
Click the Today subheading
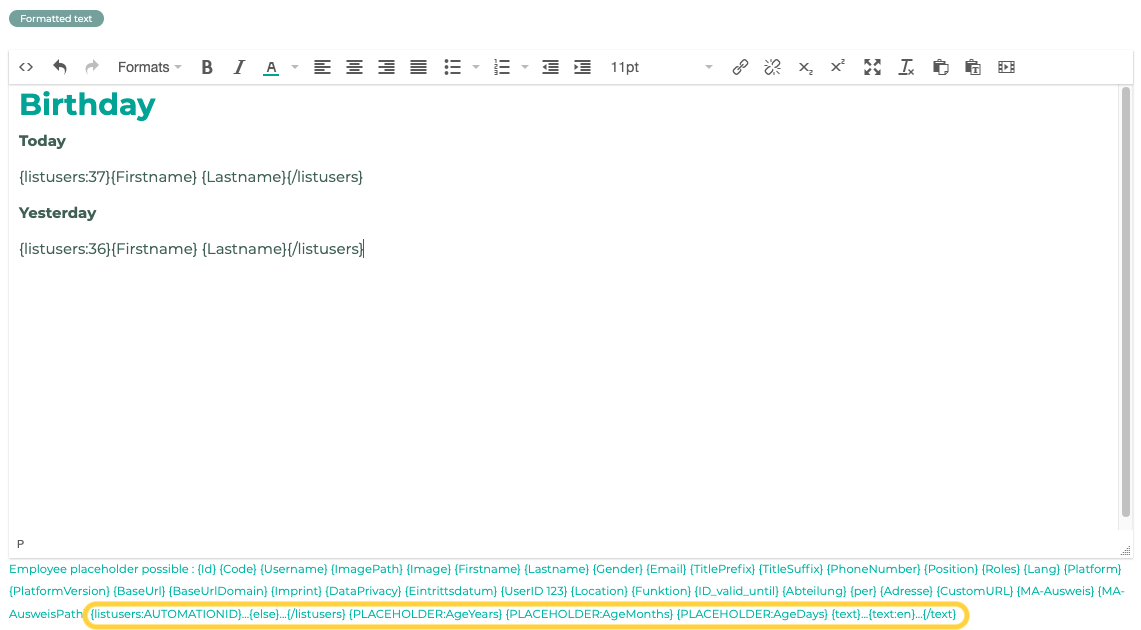tap(42, 141)
